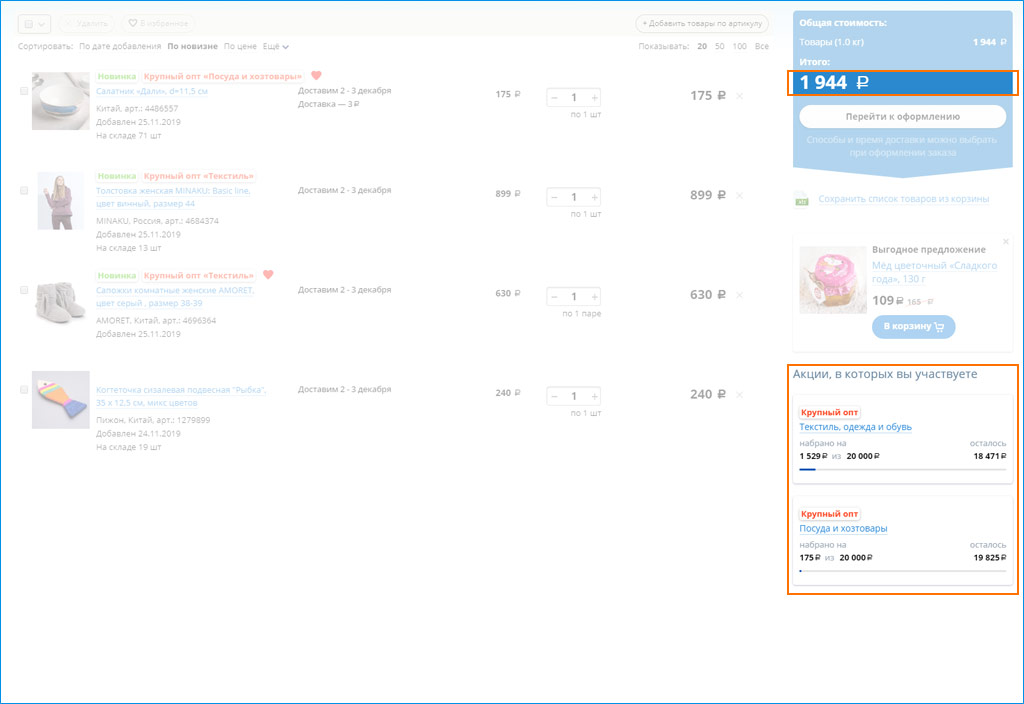Increase quantity of Толстовка MINAKU with plus
This screenshot has width=1024, height=704.
coord(594,197)
